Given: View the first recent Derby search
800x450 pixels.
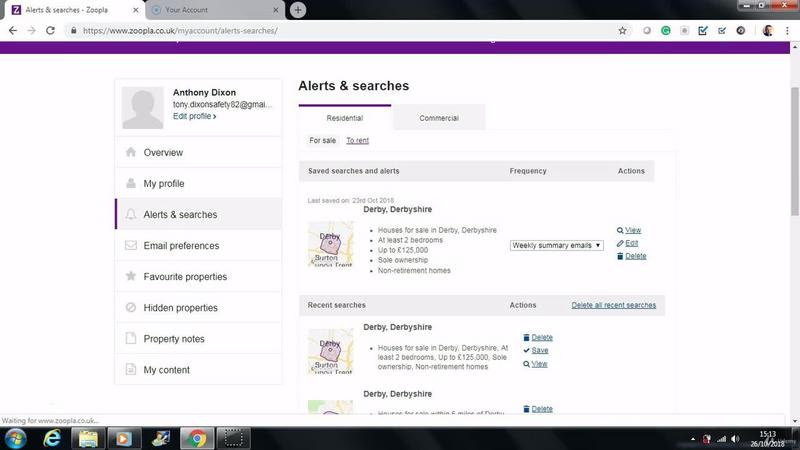Looking at the screenshot, I should 539,364.
